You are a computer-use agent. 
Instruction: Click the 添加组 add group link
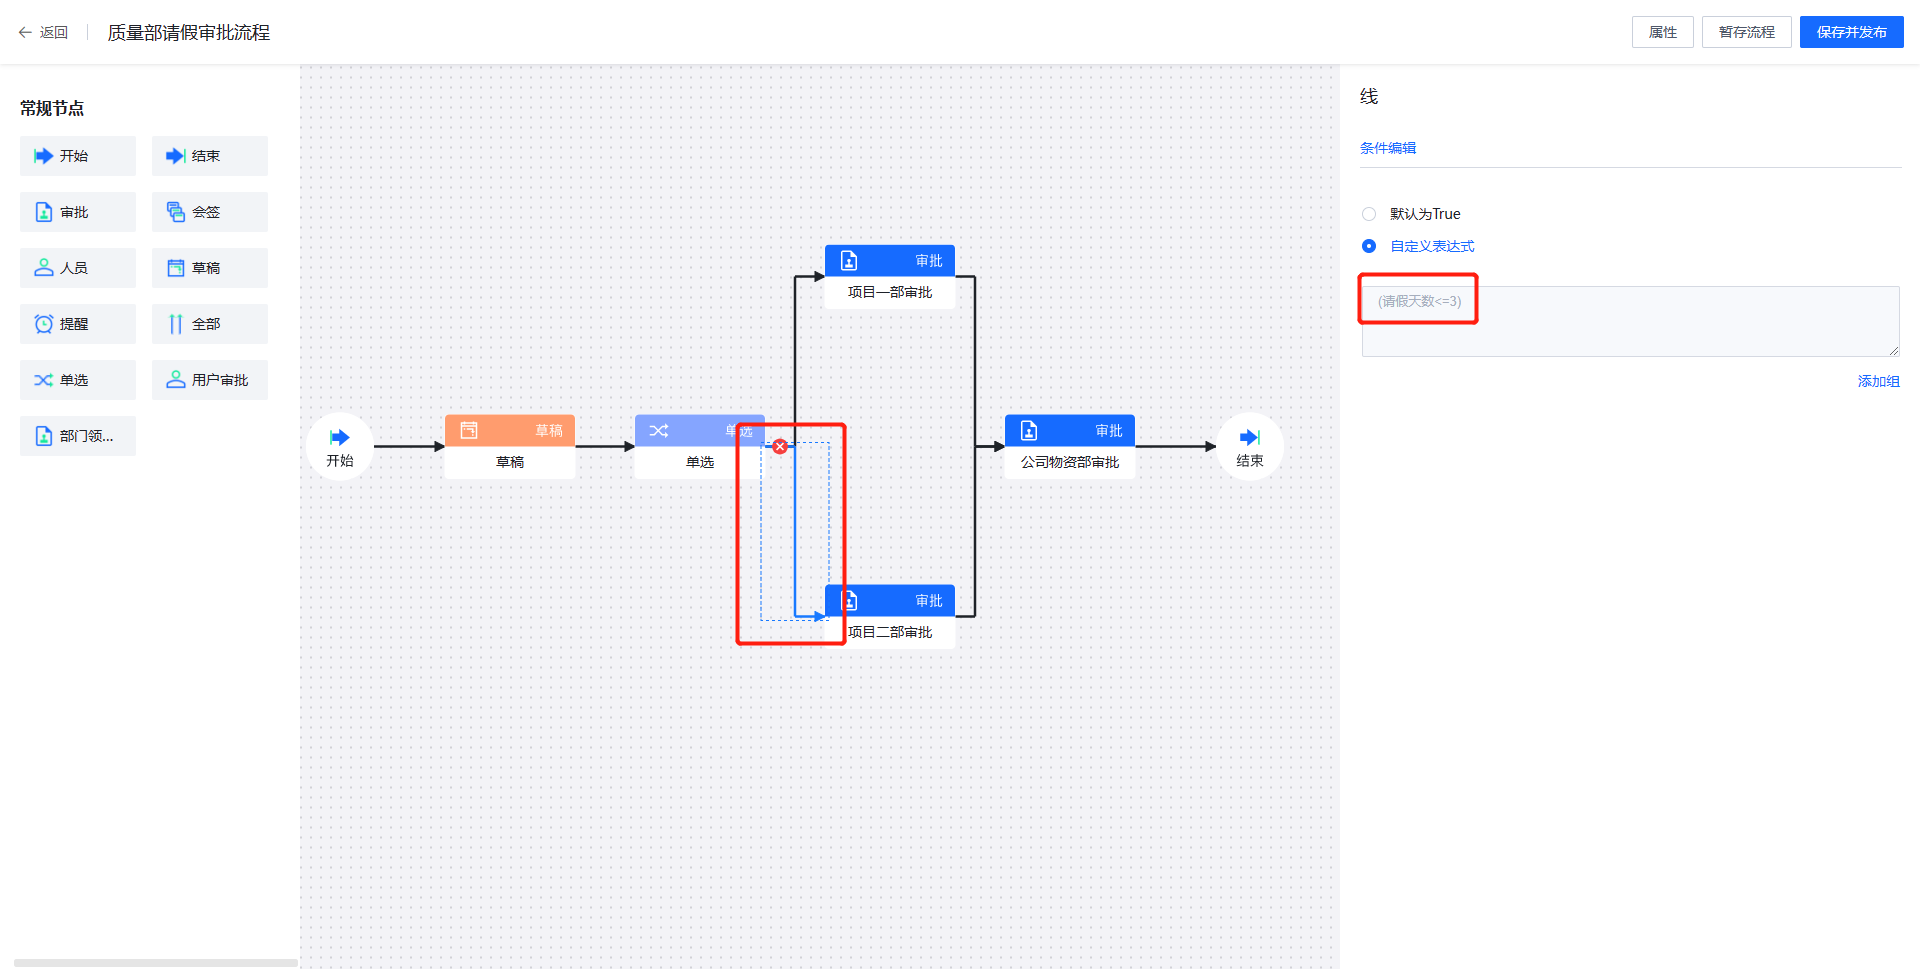tap(1879, 381)
